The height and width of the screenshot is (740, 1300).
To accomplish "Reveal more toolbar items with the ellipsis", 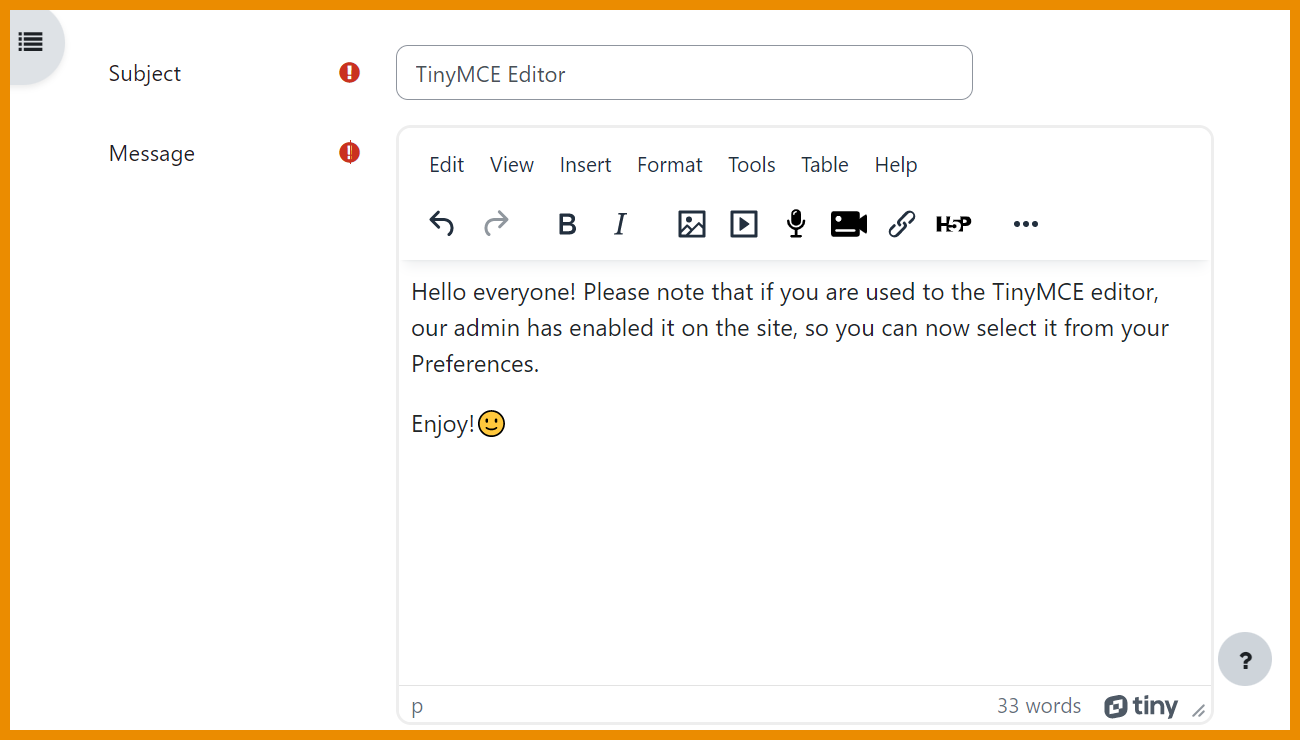I will [x=1026, y=224].
